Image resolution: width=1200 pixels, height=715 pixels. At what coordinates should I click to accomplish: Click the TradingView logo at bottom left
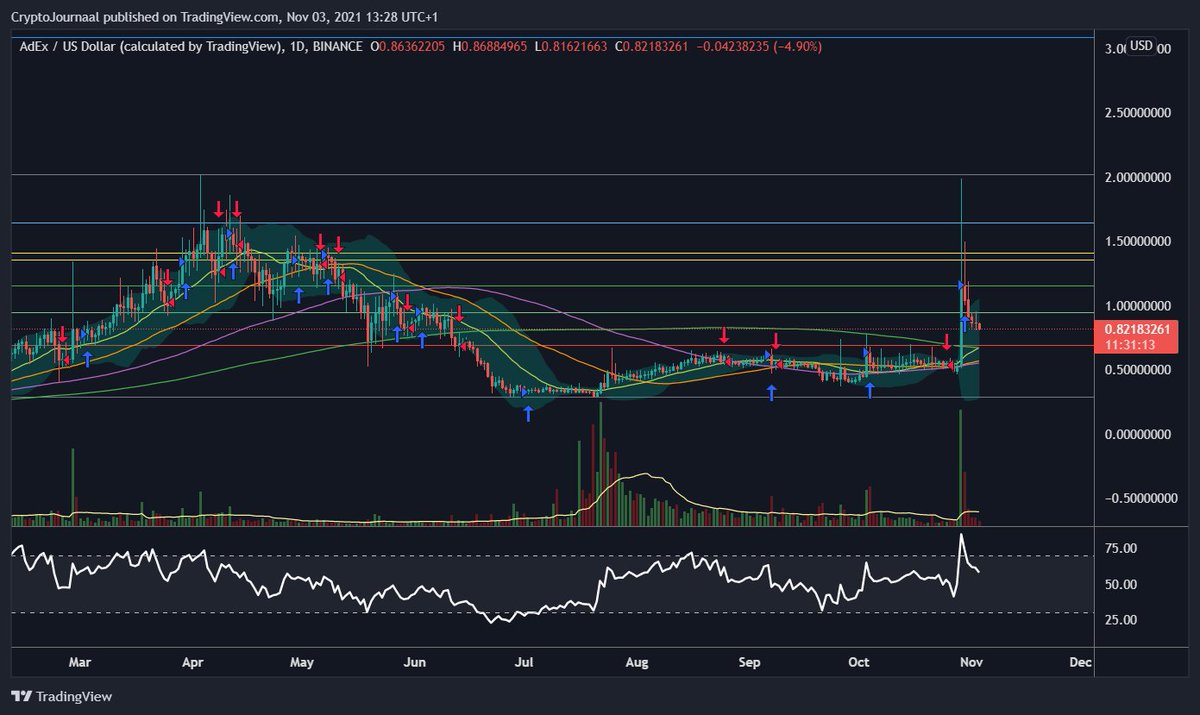pos(62,696)
